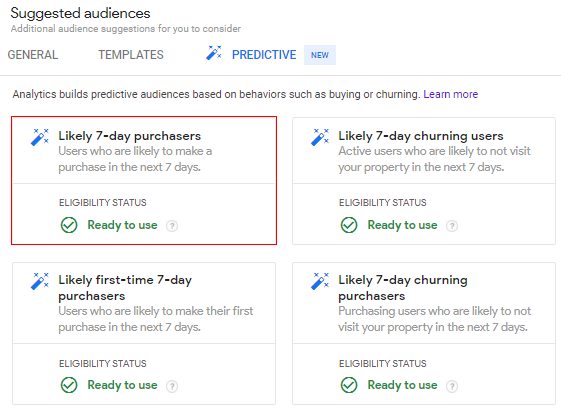Screen dimensions: 561x409
Task: Switch to the TEMPLATES tab
Action: point(131,55)
